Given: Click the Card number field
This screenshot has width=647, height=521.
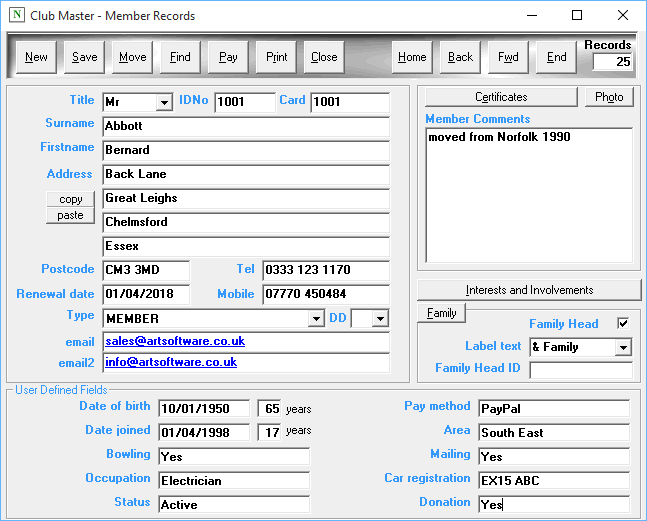Looking at the screenshot, I should click(350, 102).
